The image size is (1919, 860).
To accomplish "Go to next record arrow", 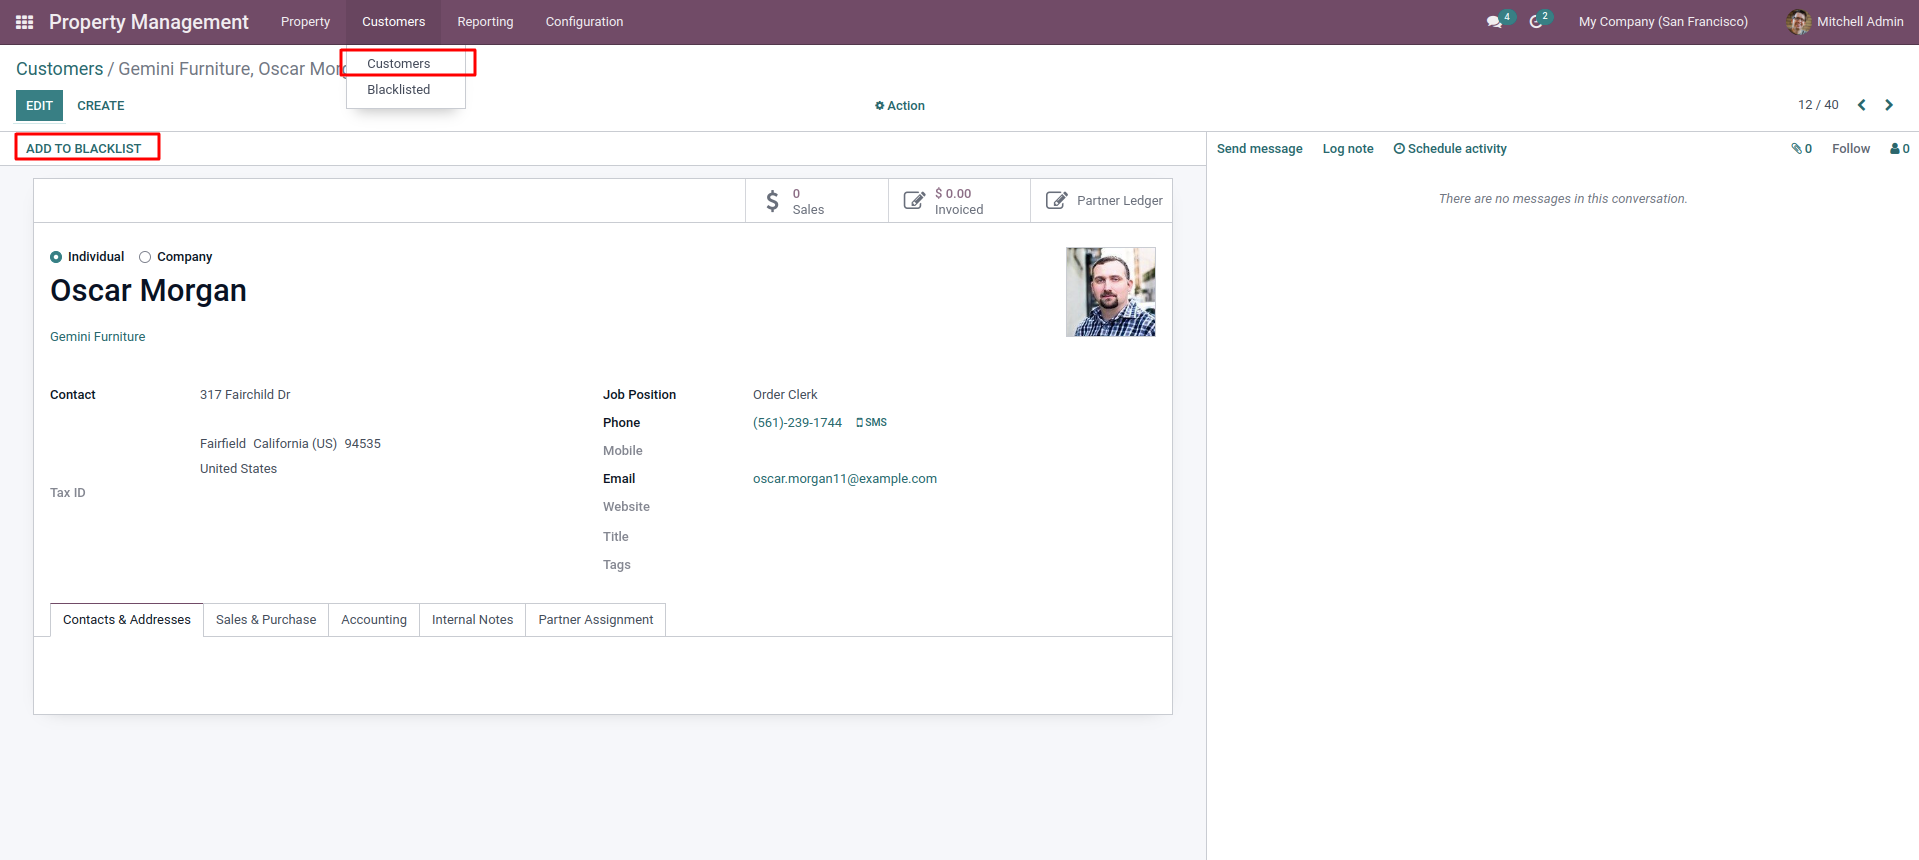I will point(1889,105).
